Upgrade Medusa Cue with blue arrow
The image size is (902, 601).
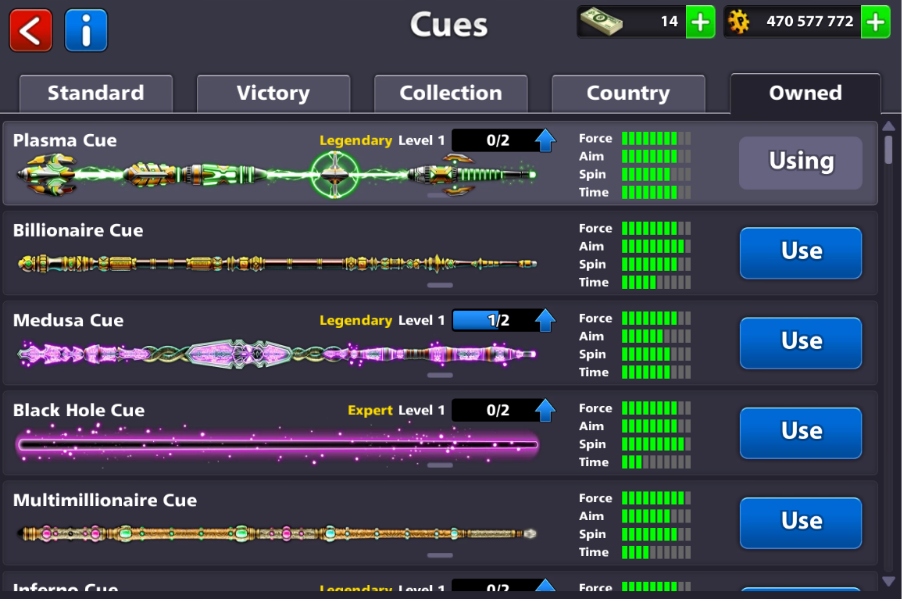click(545, 320)
